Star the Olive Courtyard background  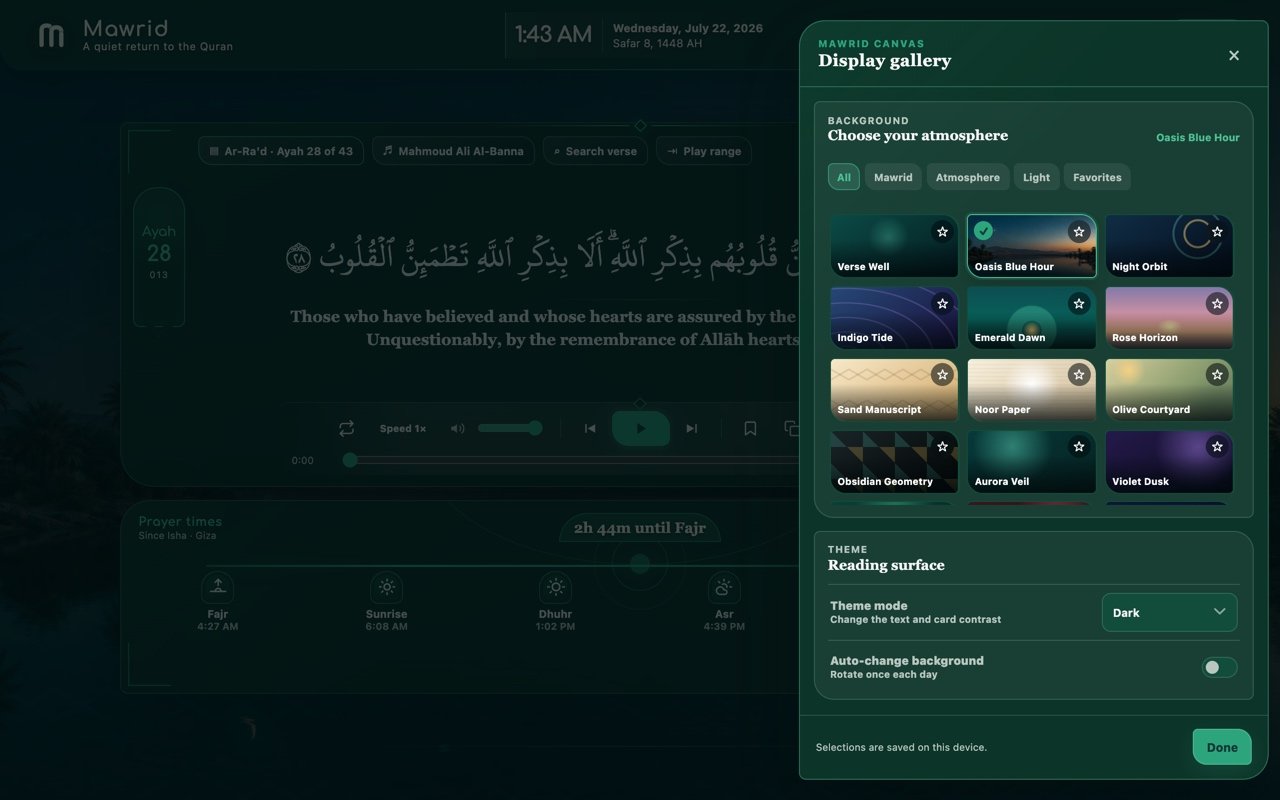pos(1217,375)
